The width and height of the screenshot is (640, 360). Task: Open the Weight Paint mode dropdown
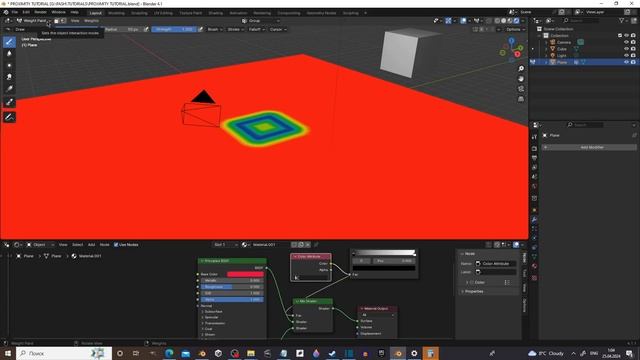point(33,20)
